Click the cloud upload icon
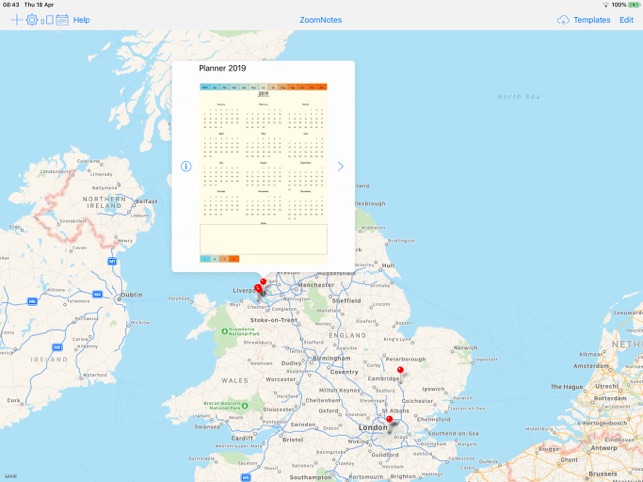 coord(563,20)
